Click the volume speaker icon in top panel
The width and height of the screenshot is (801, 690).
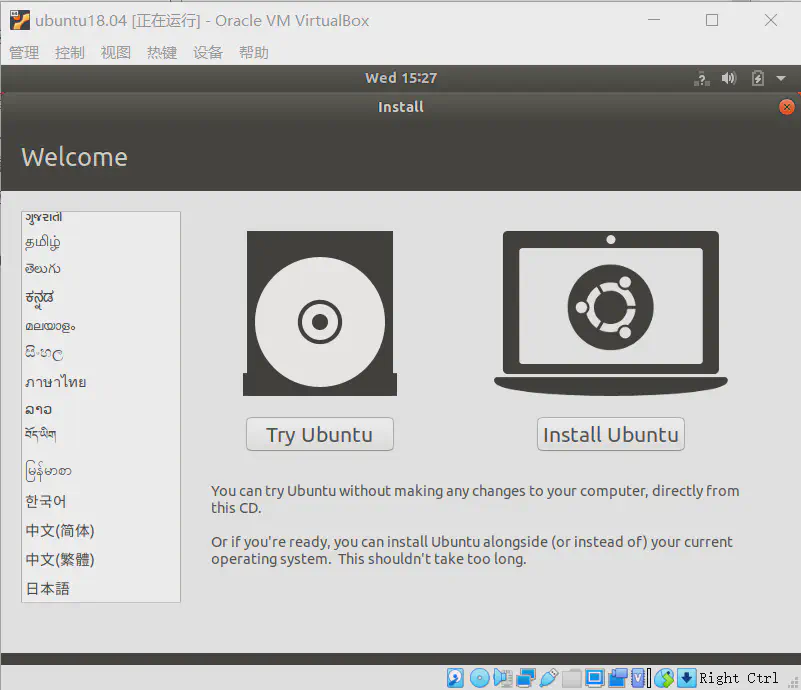tap(729, 78)
